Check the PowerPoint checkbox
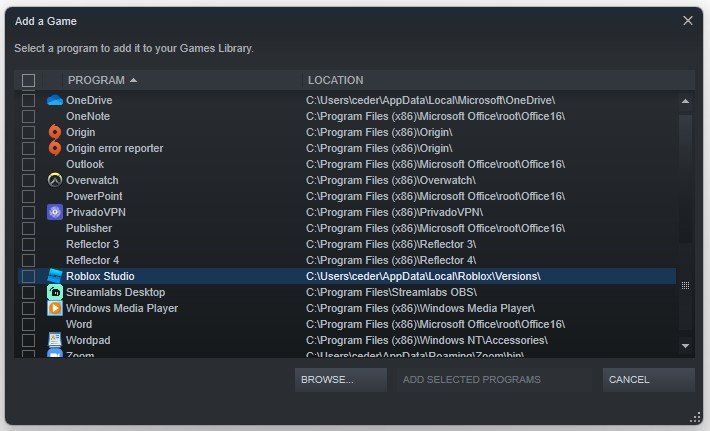 (x=29, y=196)
